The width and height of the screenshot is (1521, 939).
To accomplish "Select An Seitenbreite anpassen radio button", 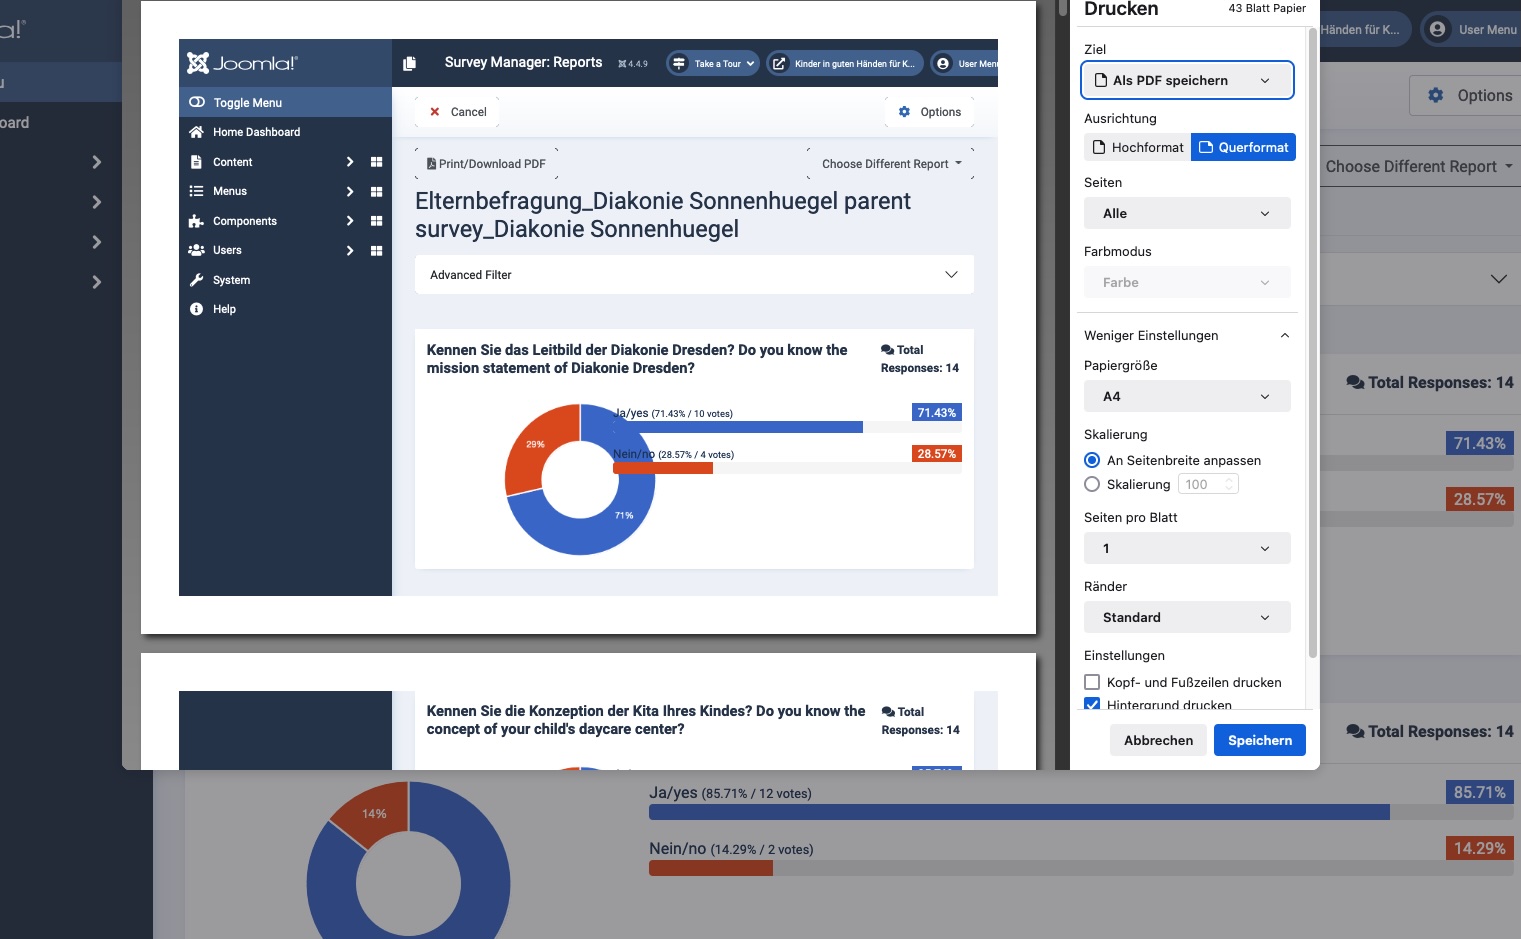I will (1092, 461).
